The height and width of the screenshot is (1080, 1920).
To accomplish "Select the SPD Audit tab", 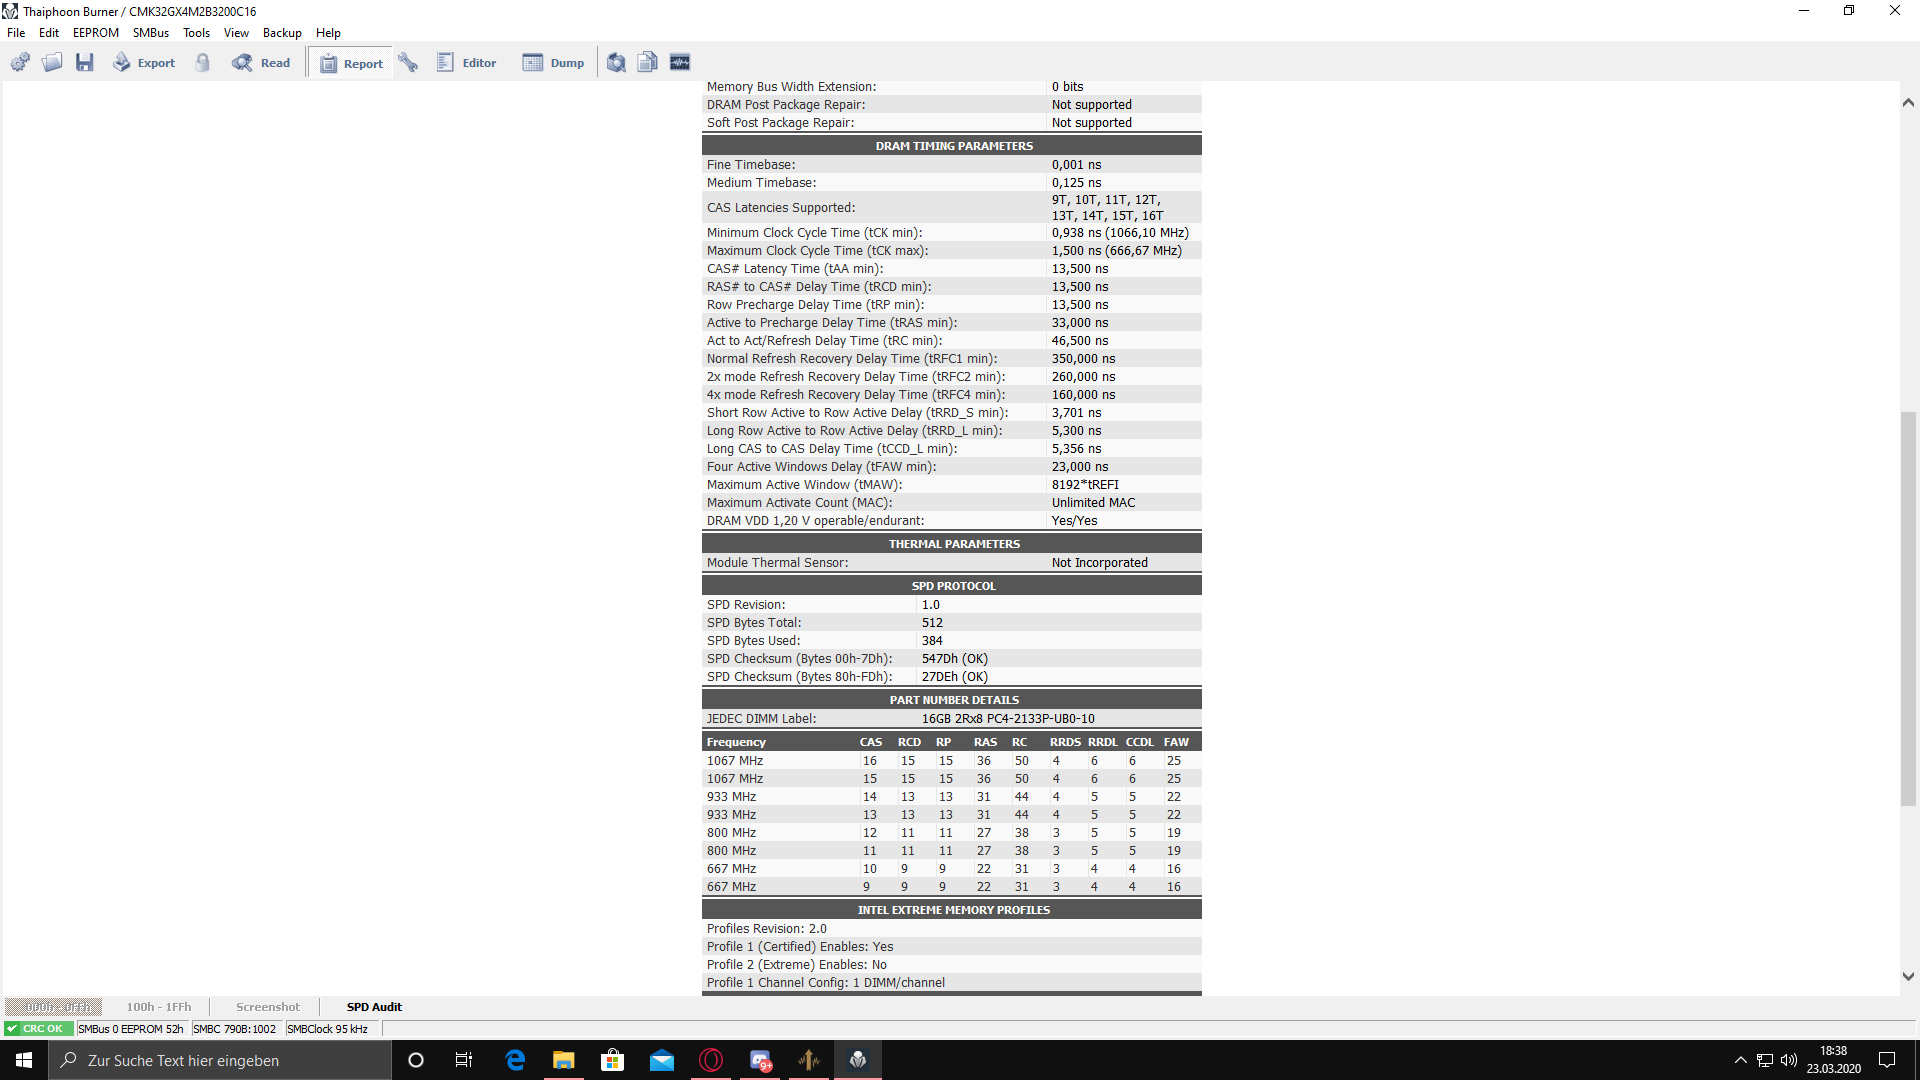I will pyautogui.click(x=374, y=1007).
